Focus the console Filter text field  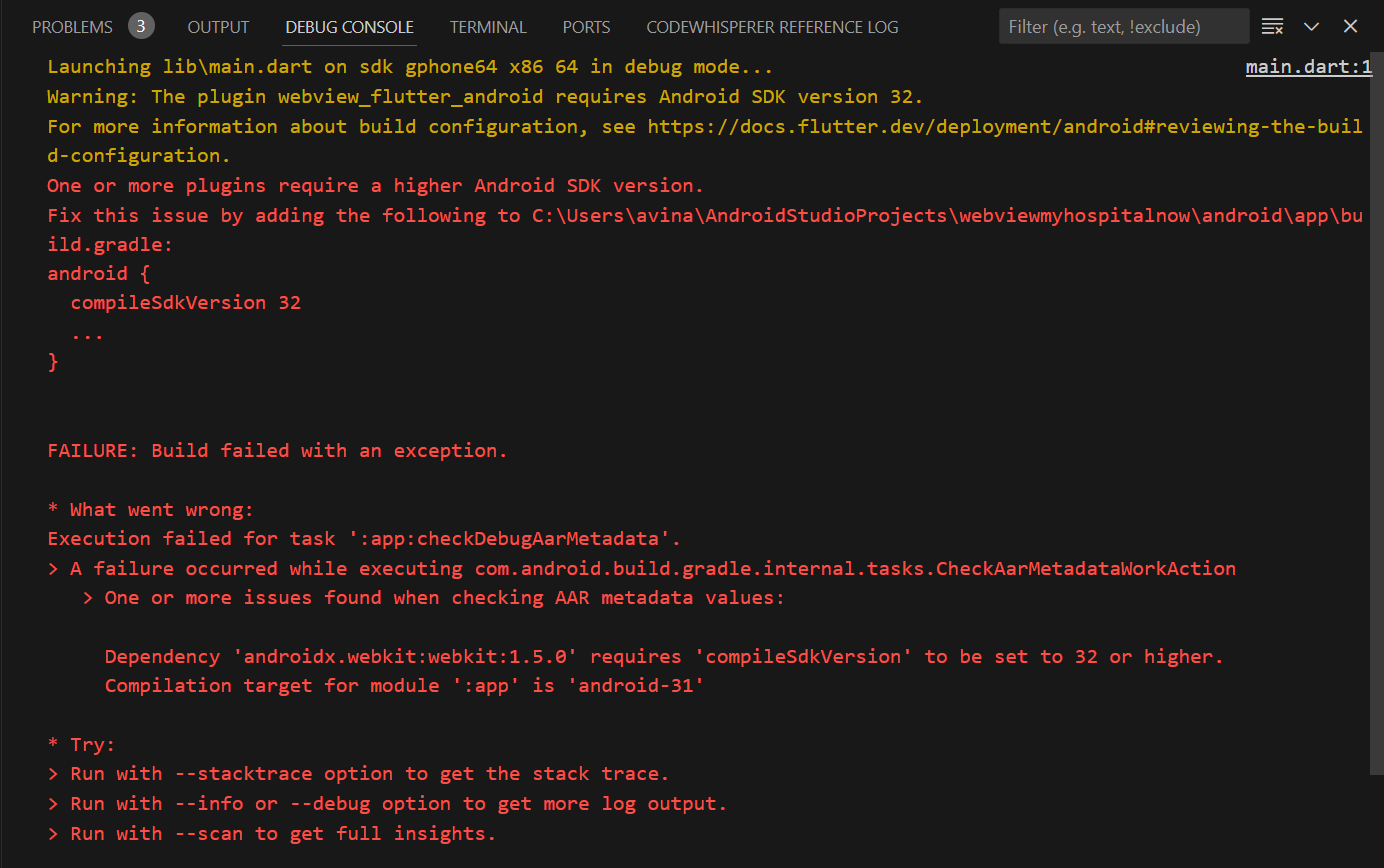[x=1124, y=27]
